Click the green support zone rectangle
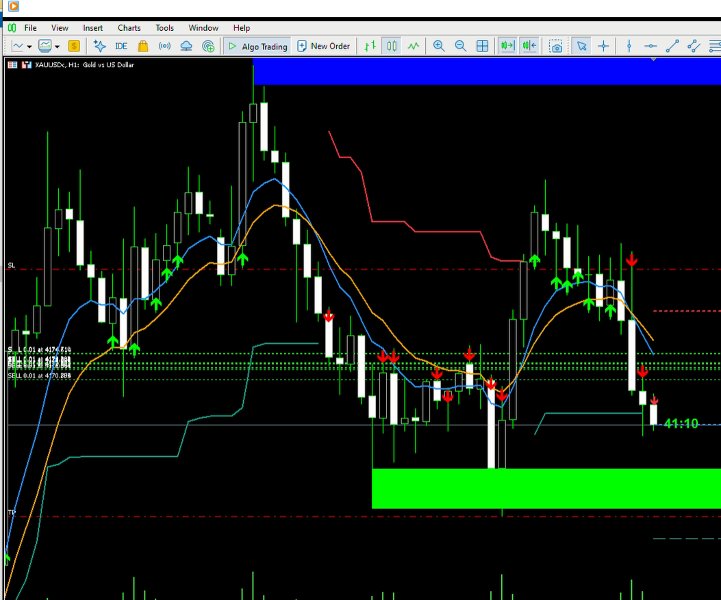 click(x=546, y=489)
